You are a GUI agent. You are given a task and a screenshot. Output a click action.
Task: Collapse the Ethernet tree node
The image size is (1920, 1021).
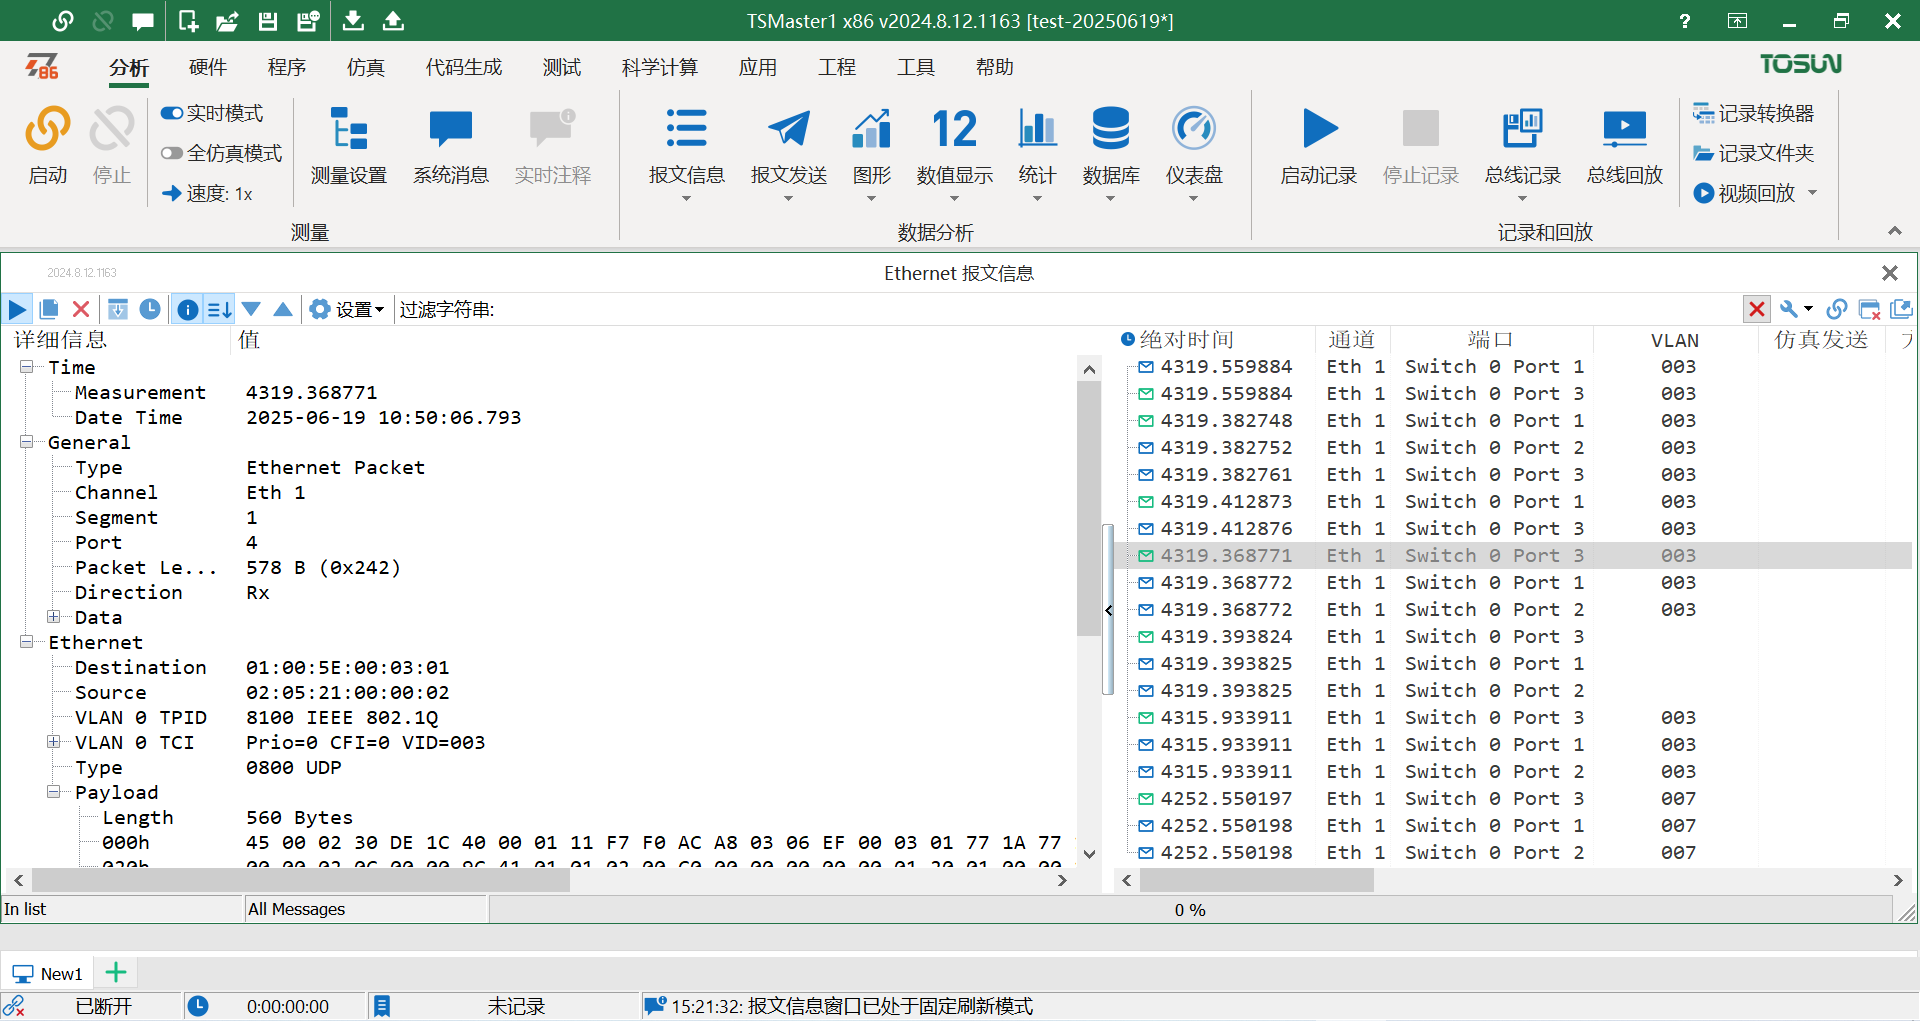point(26,642)
